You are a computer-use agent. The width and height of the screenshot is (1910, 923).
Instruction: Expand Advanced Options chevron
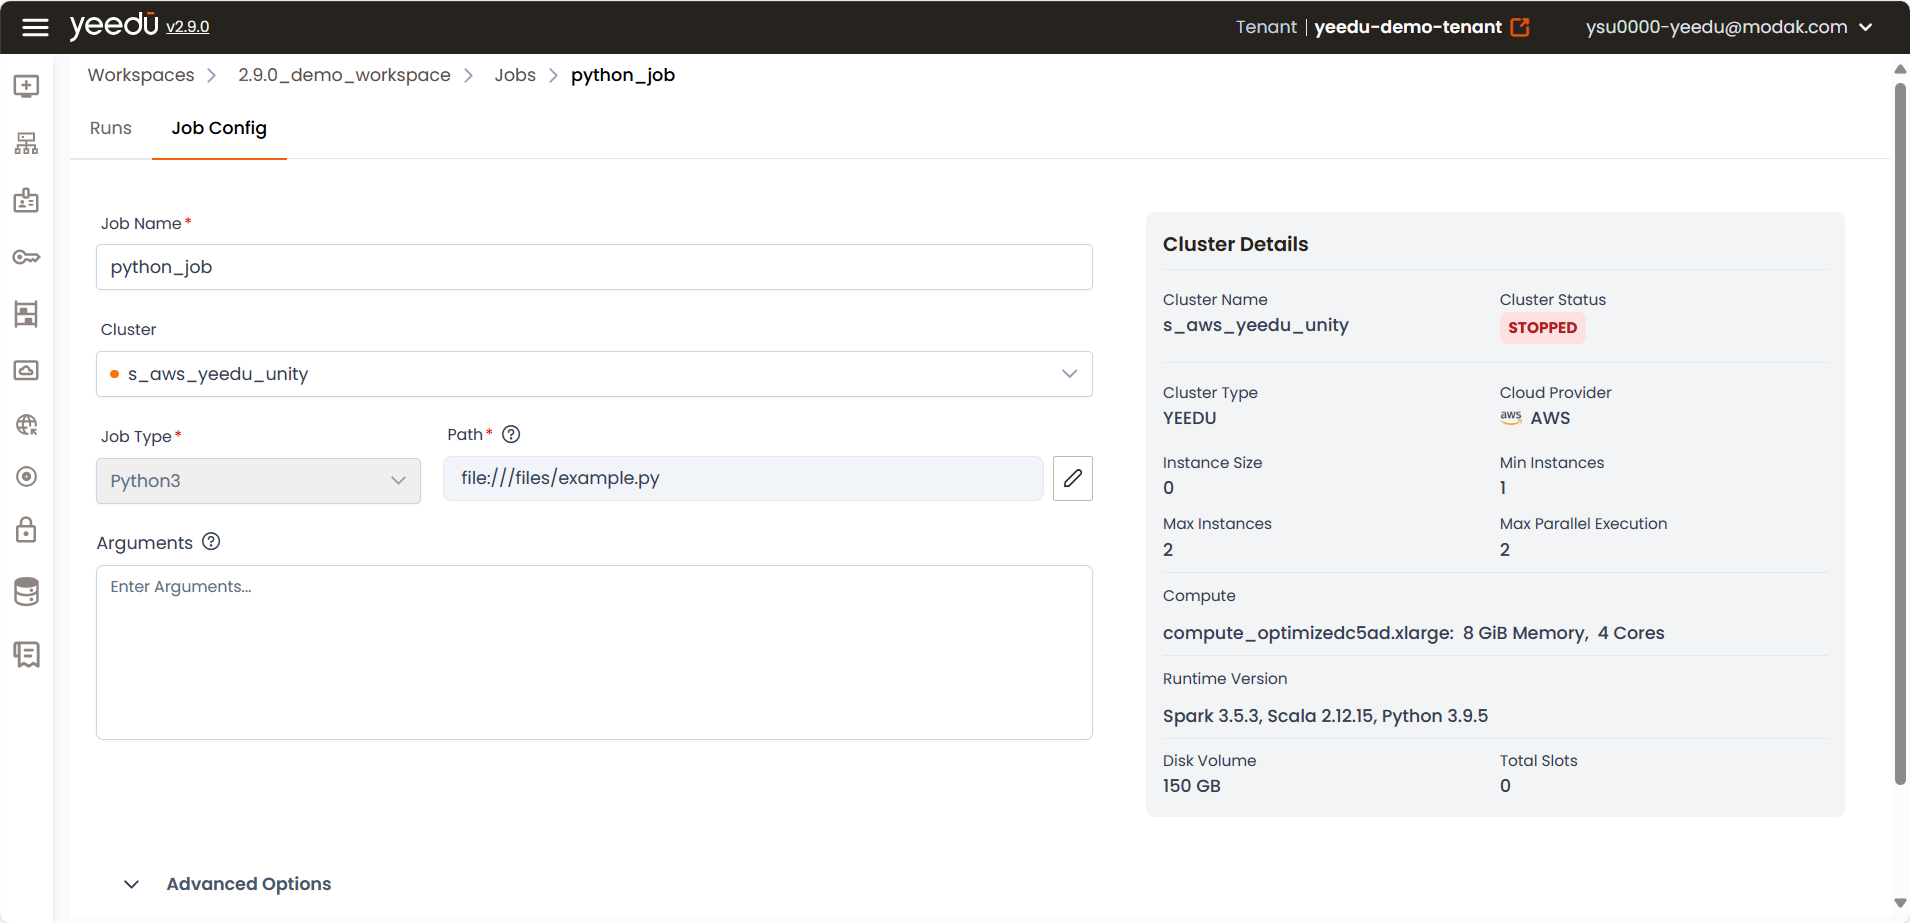pos(131,884)
